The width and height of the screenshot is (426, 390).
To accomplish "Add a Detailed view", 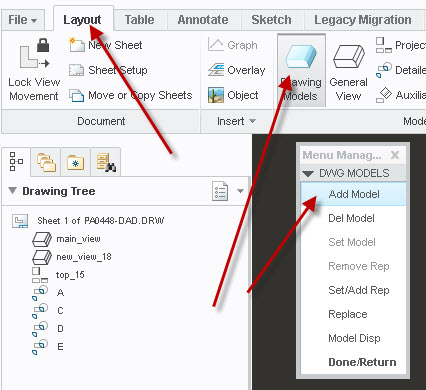I will pyautogui.click(x=400, y=70).
